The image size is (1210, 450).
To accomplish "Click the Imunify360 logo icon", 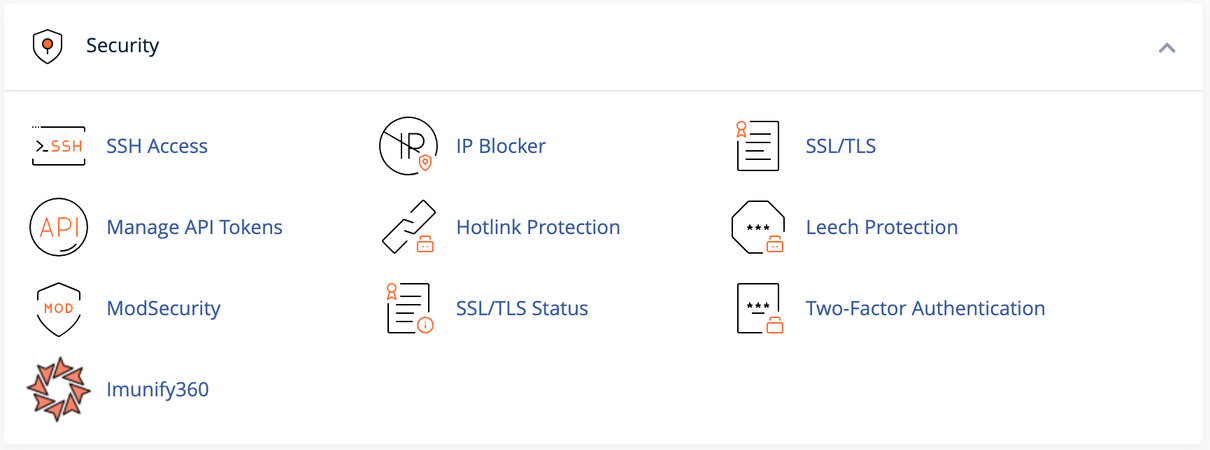I will coord(59,389).
